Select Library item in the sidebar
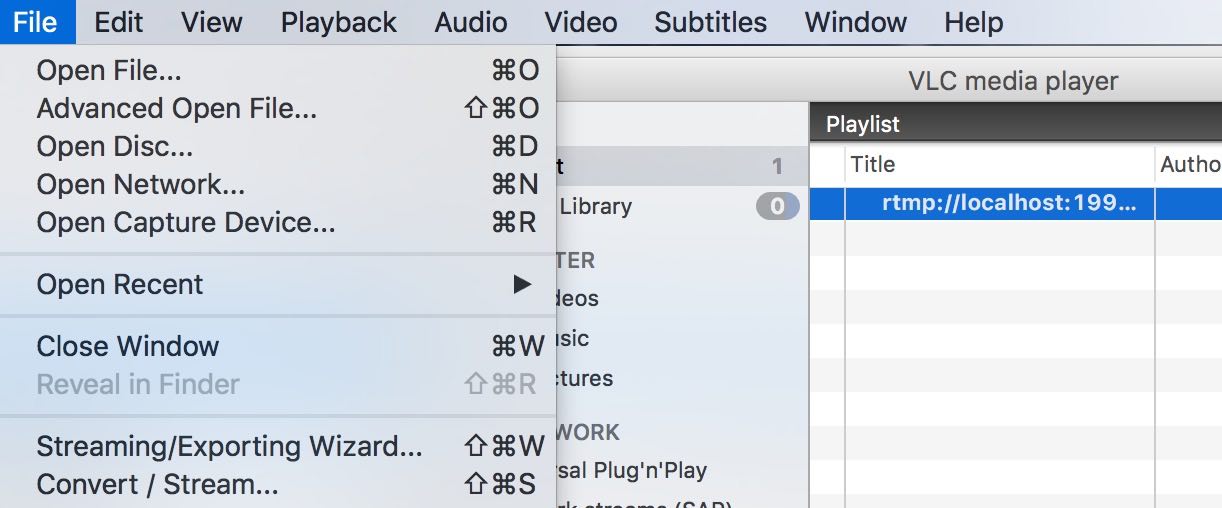This screenshot has height=508, width=1222. coord(680,207)
